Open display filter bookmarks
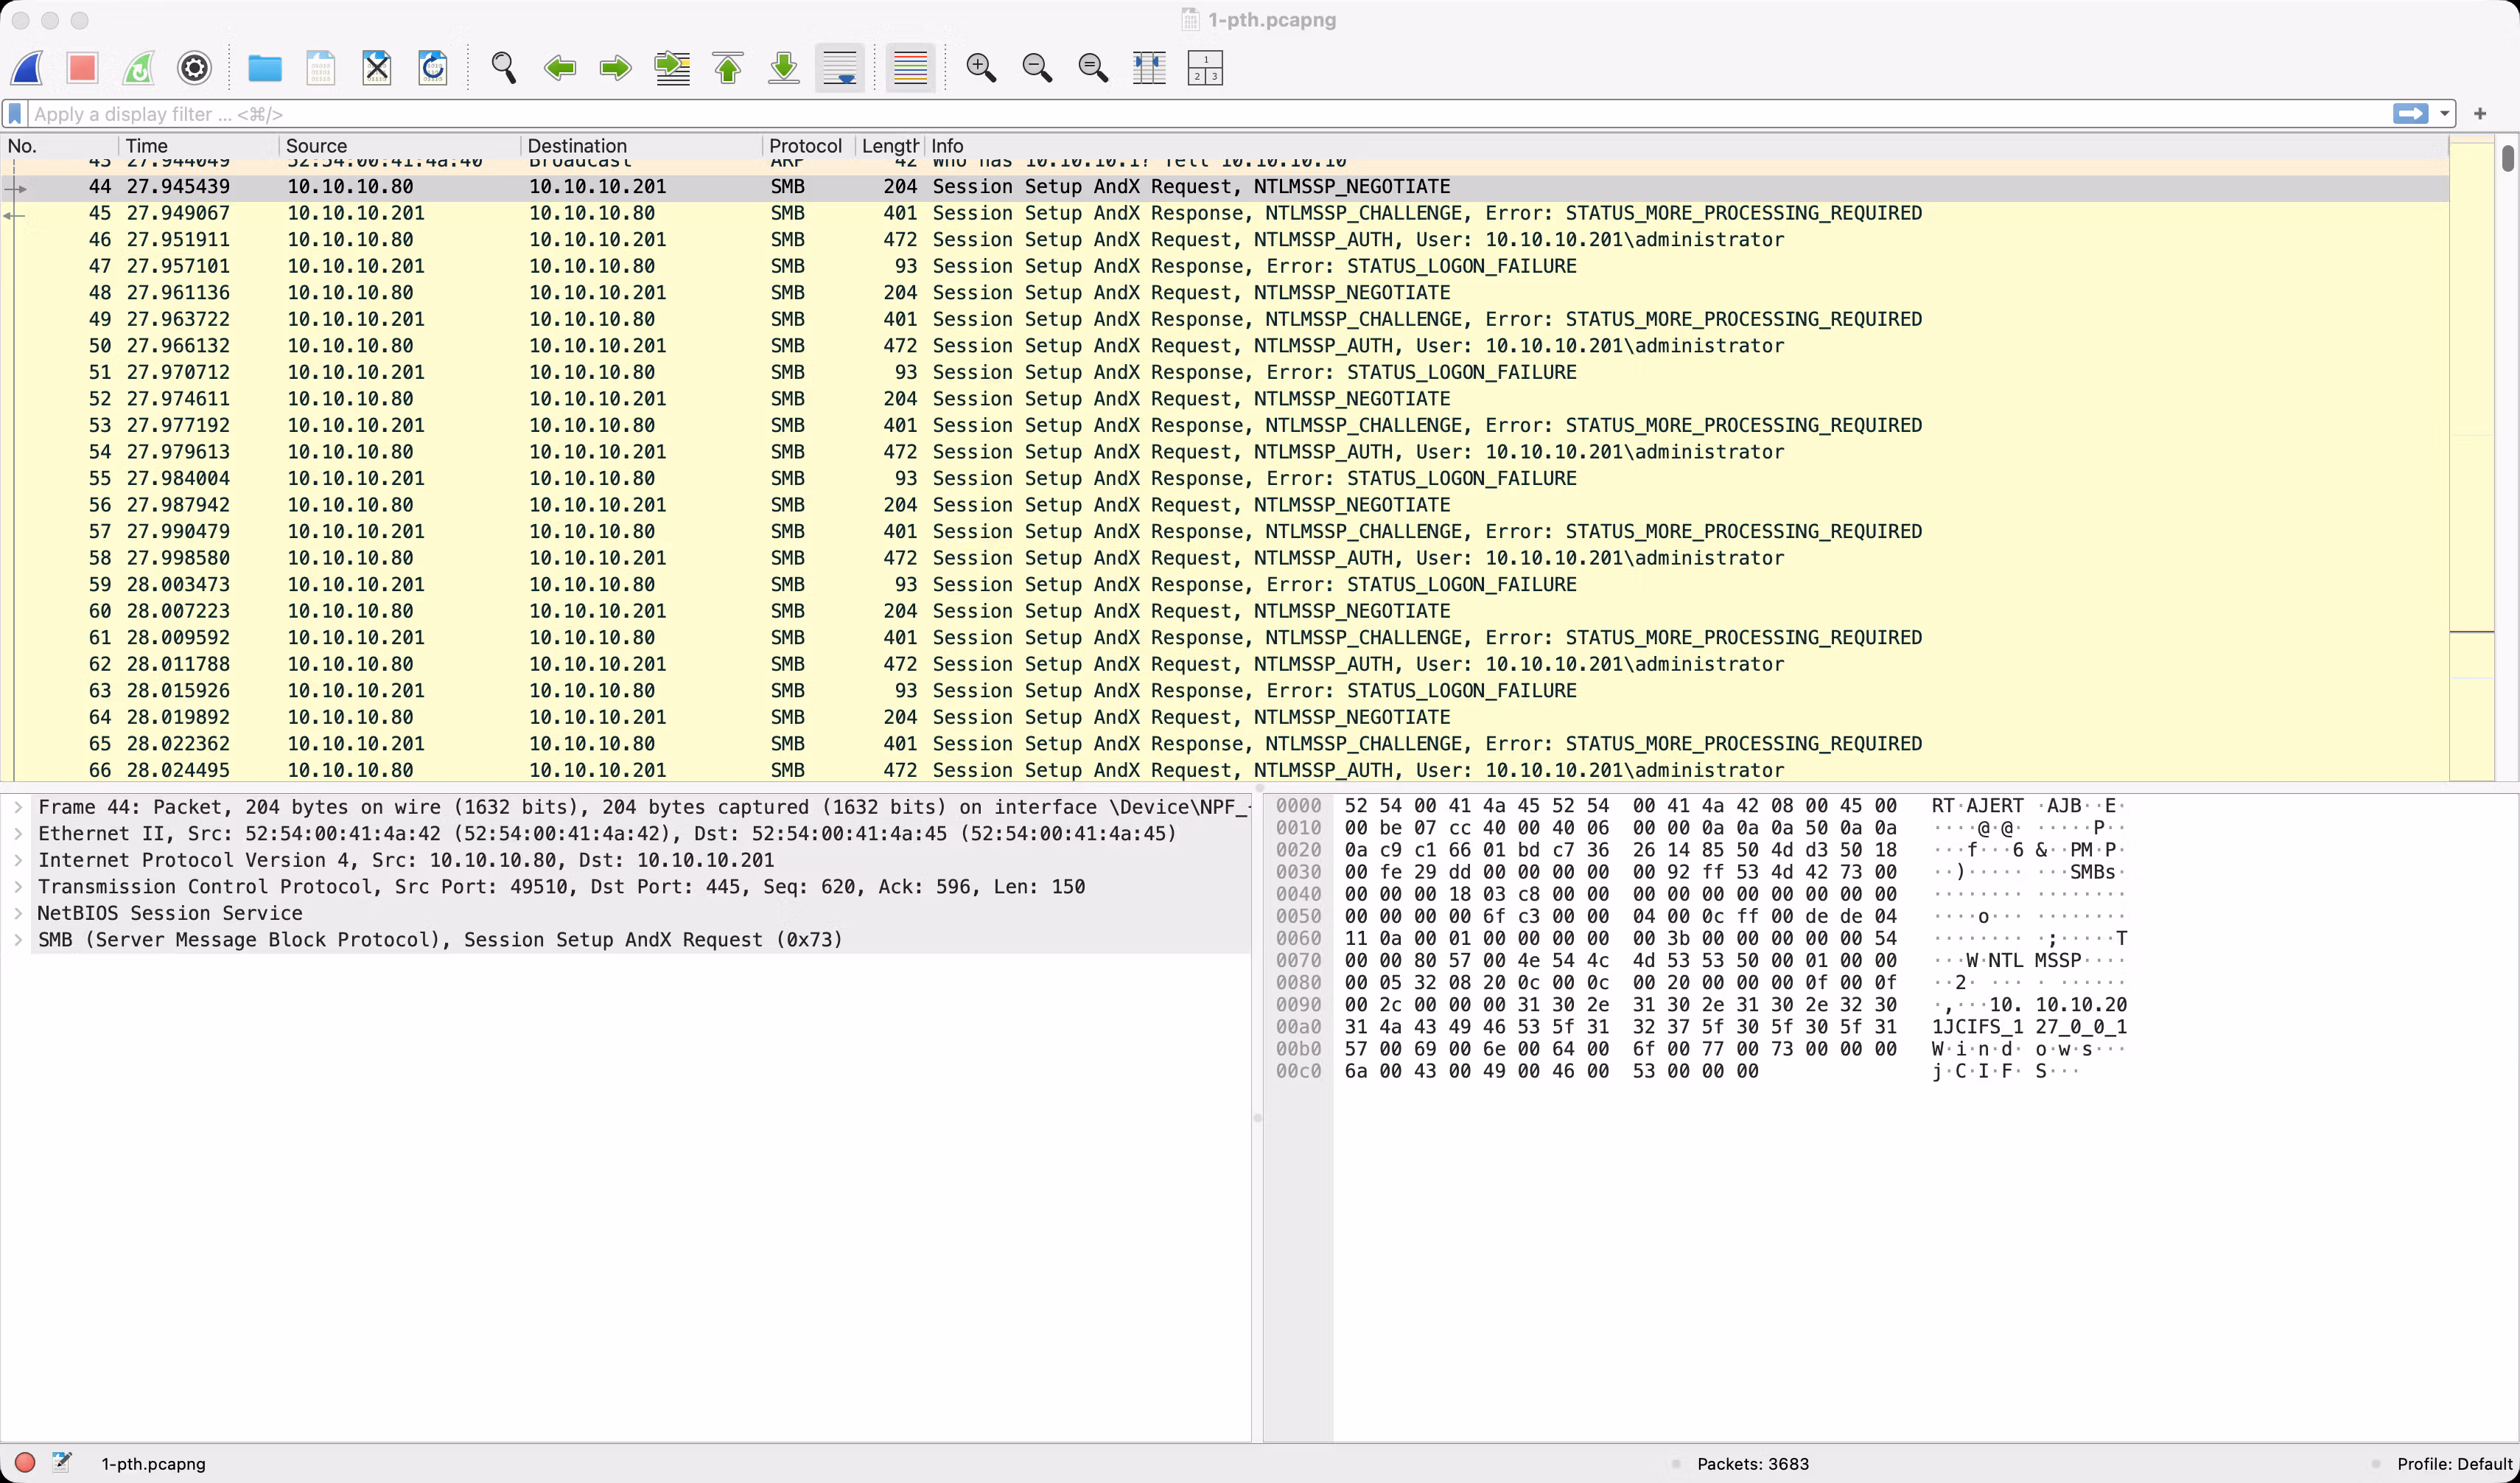 coord(15,114)
